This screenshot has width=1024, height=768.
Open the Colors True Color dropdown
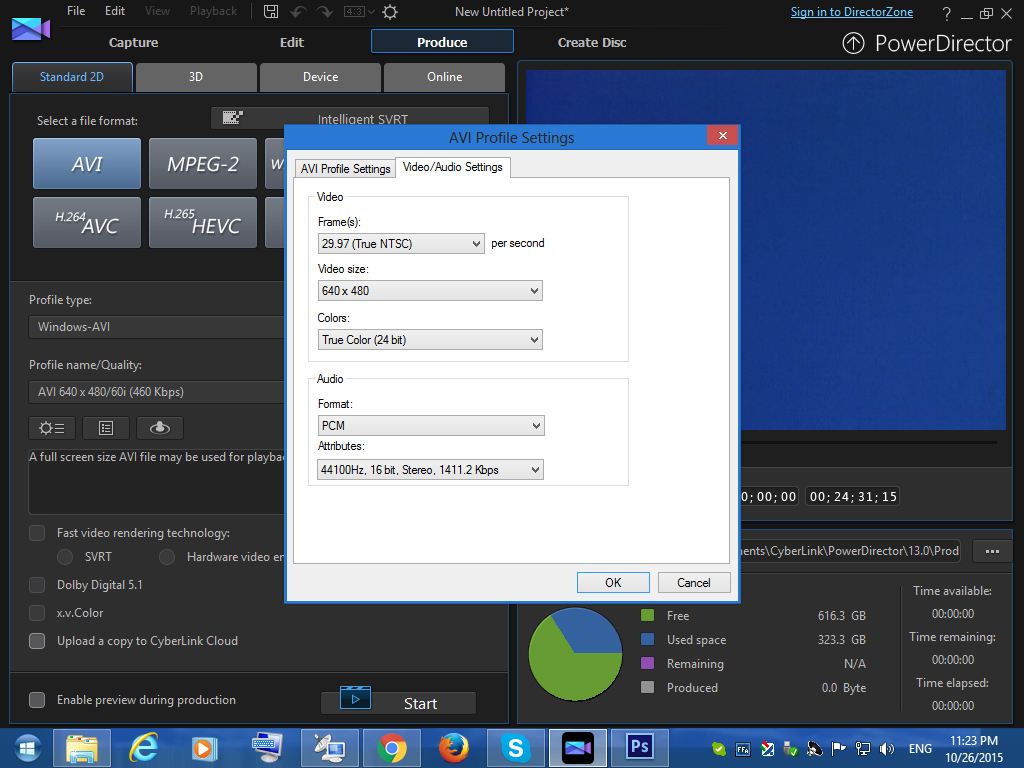point(430,340)
